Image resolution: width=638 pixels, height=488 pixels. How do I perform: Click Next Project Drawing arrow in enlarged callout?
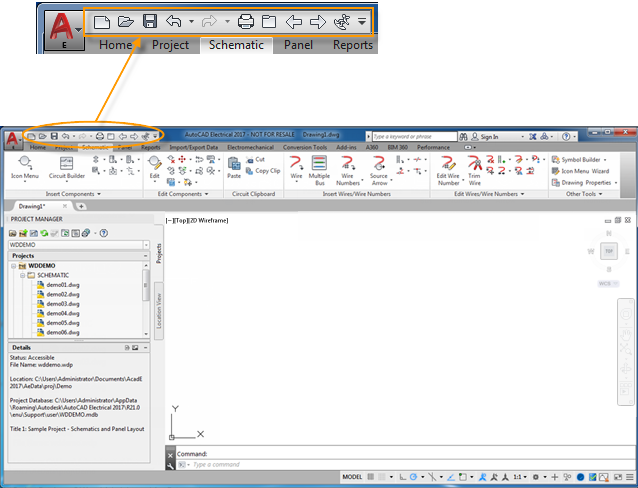[318, 22]
